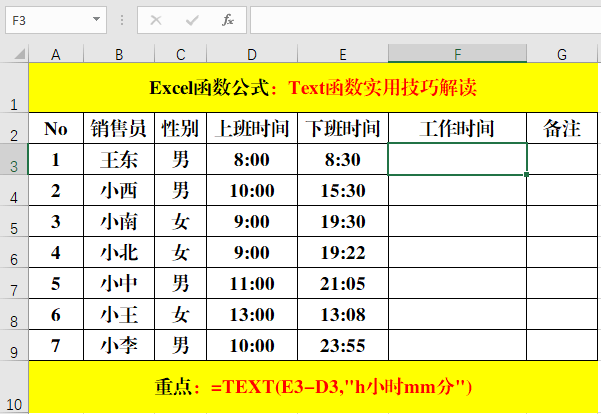
Task: Click the title cell 'Excel函数公式'
Action: click(313, 88)
